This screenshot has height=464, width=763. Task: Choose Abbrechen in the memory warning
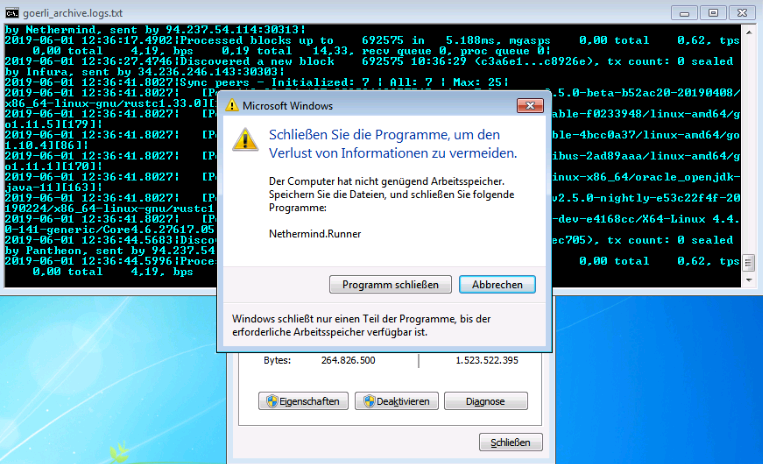[497, 285]
